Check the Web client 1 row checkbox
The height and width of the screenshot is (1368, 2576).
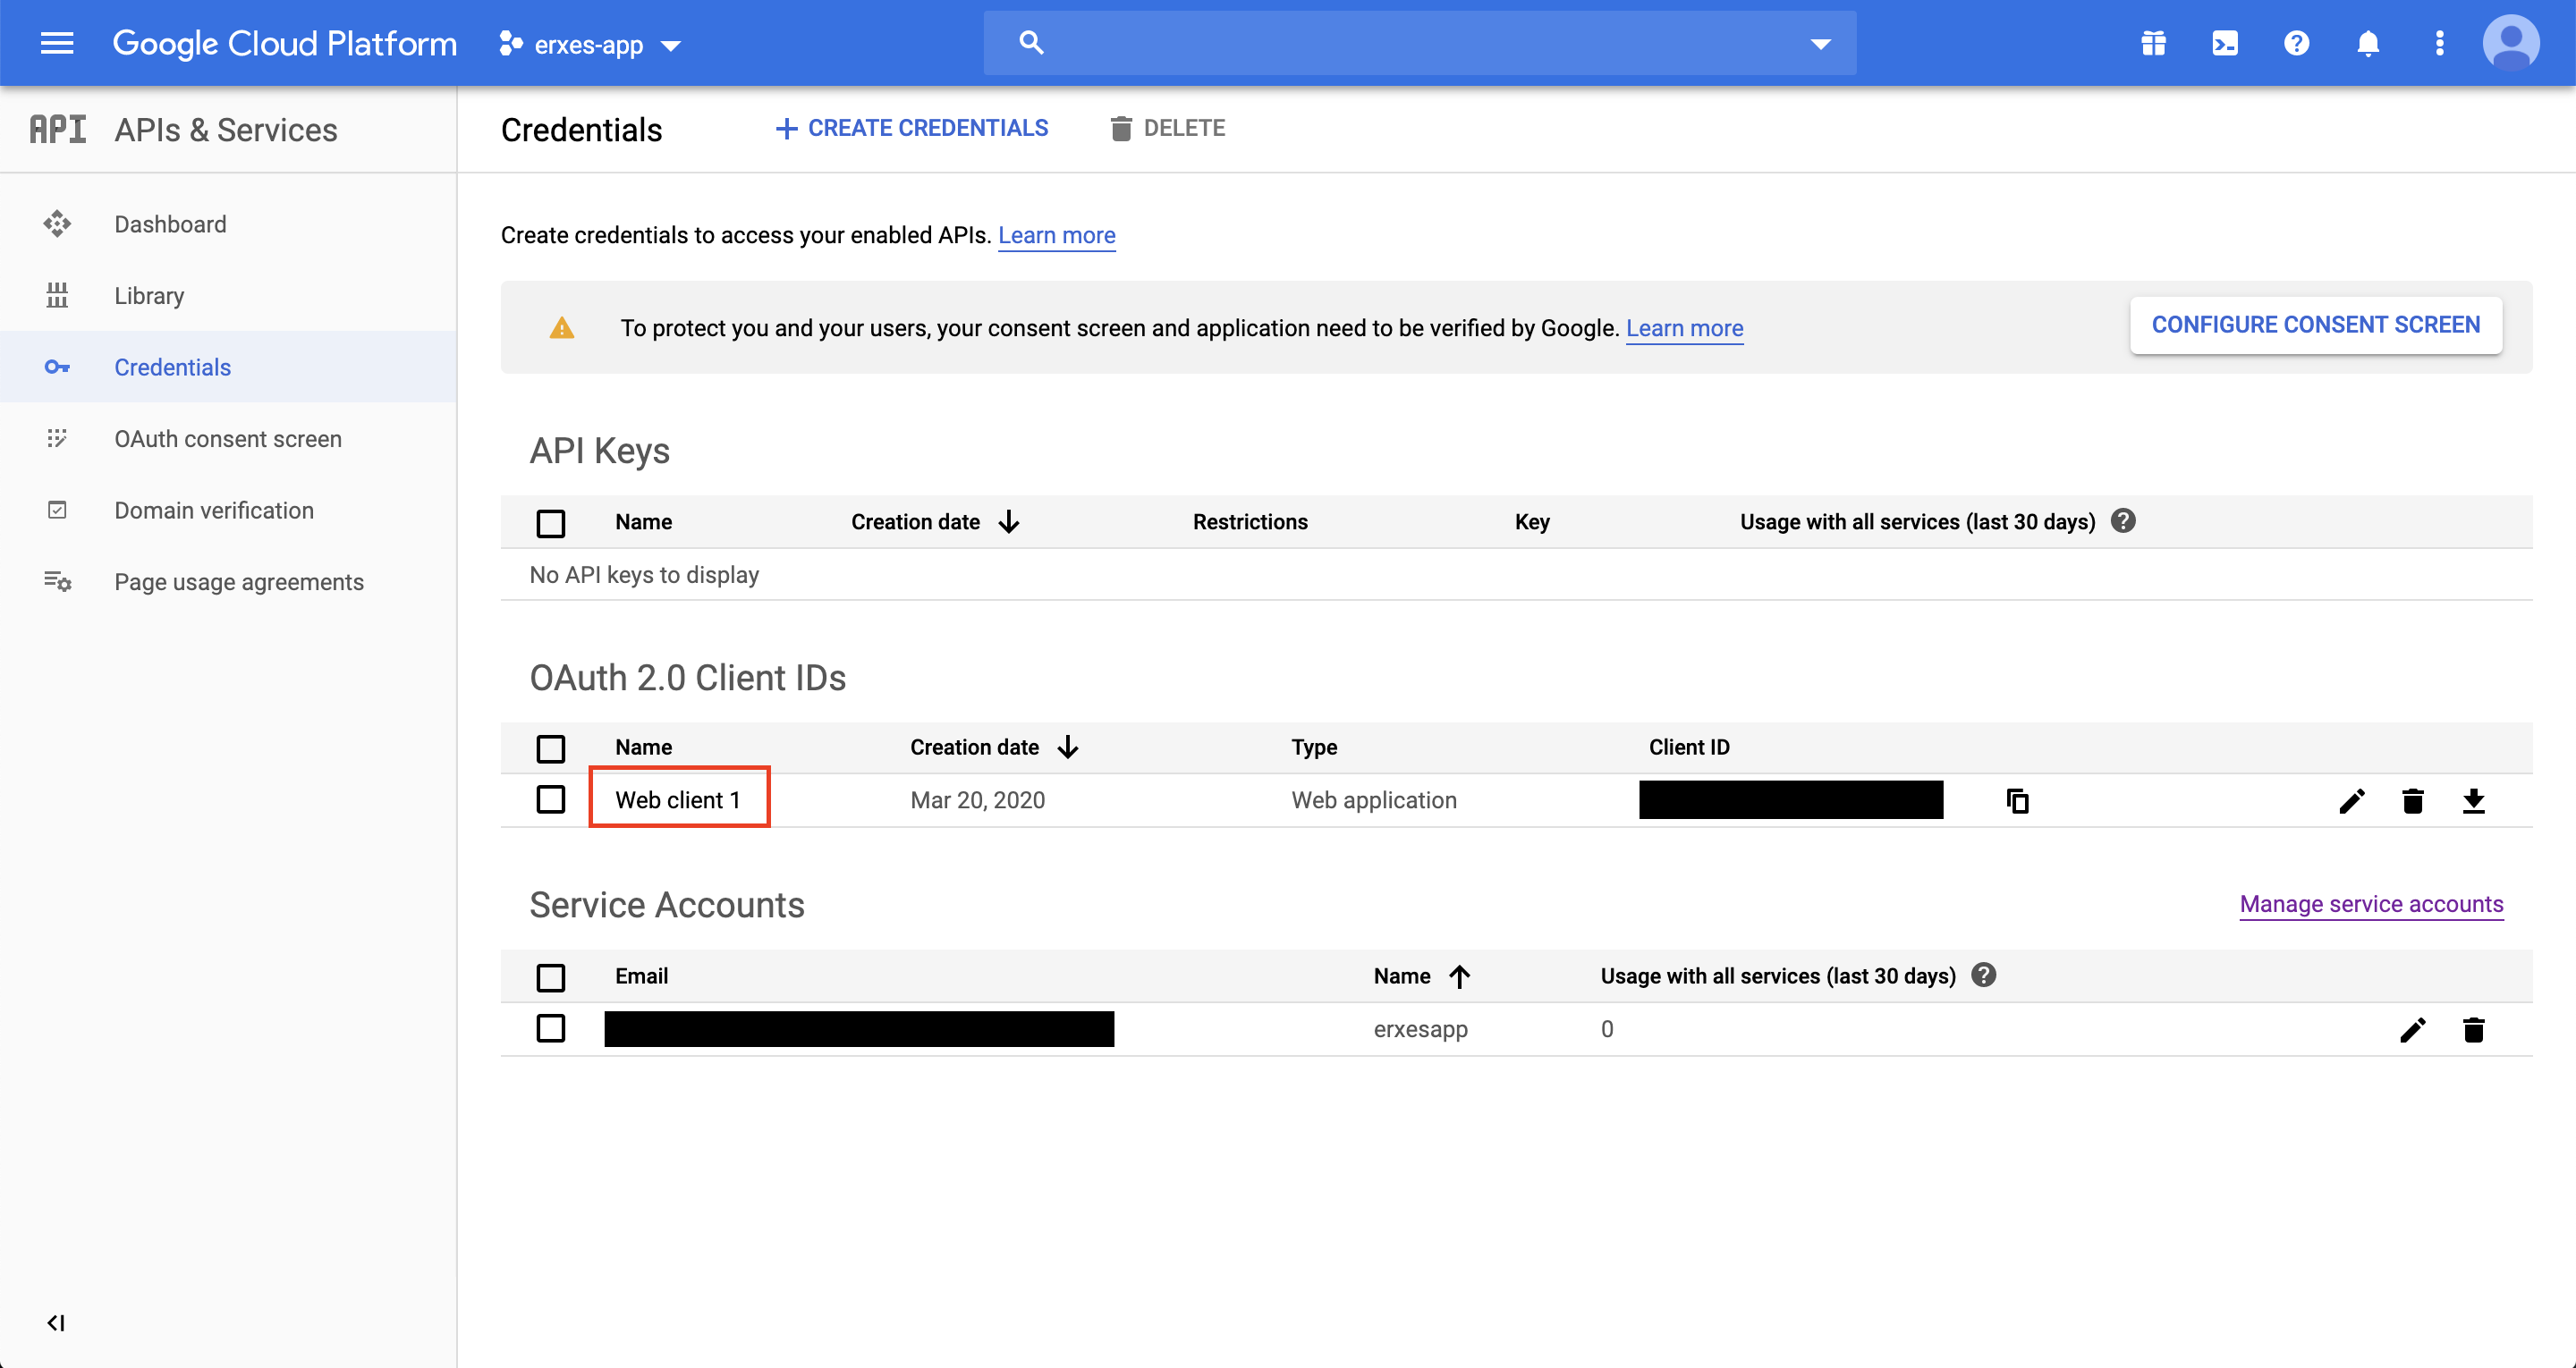(551, 800)
